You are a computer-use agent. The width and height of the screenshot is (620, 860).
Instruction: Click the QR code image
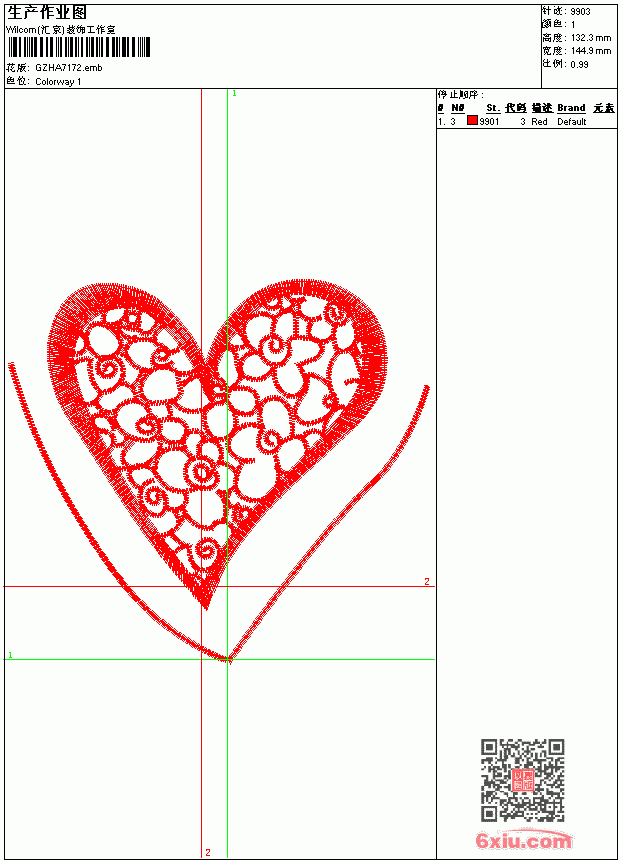pos(522,780)
